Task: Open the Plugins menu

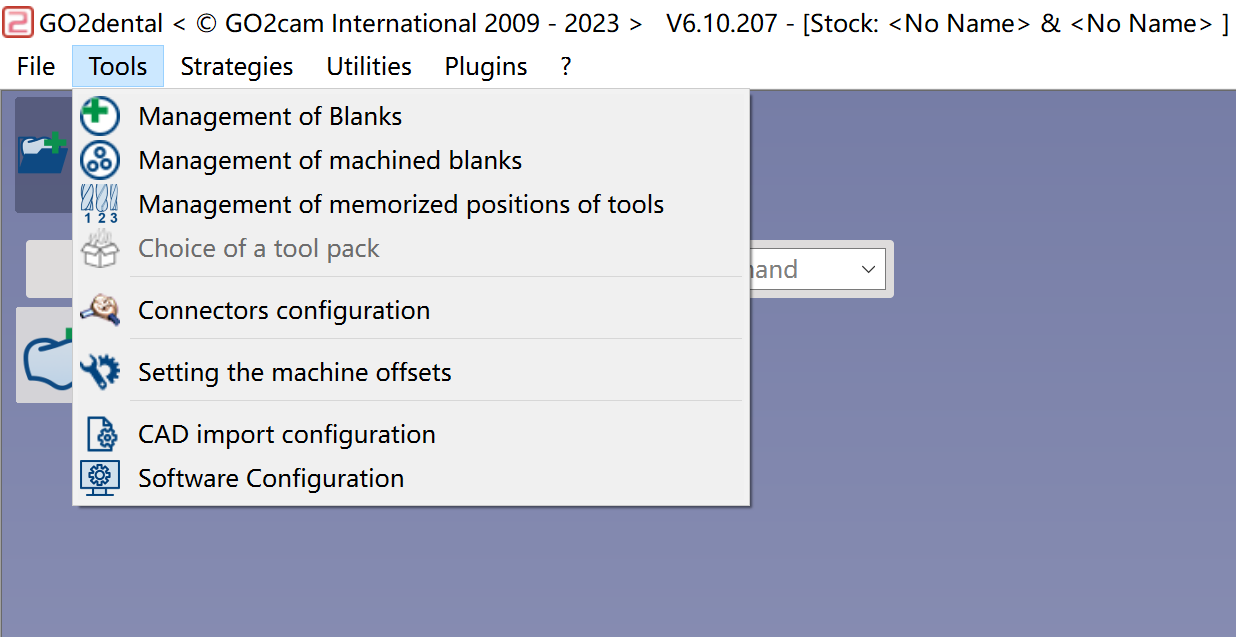Action: coord(486,66)
